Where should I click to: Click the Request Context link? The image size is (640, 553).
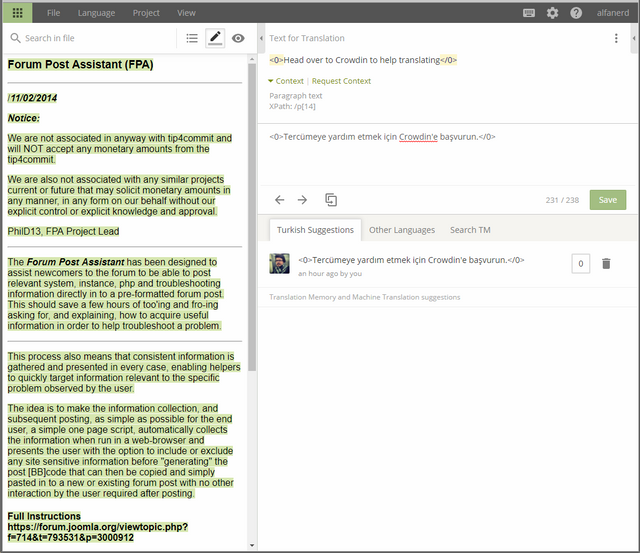coord(341,81)
